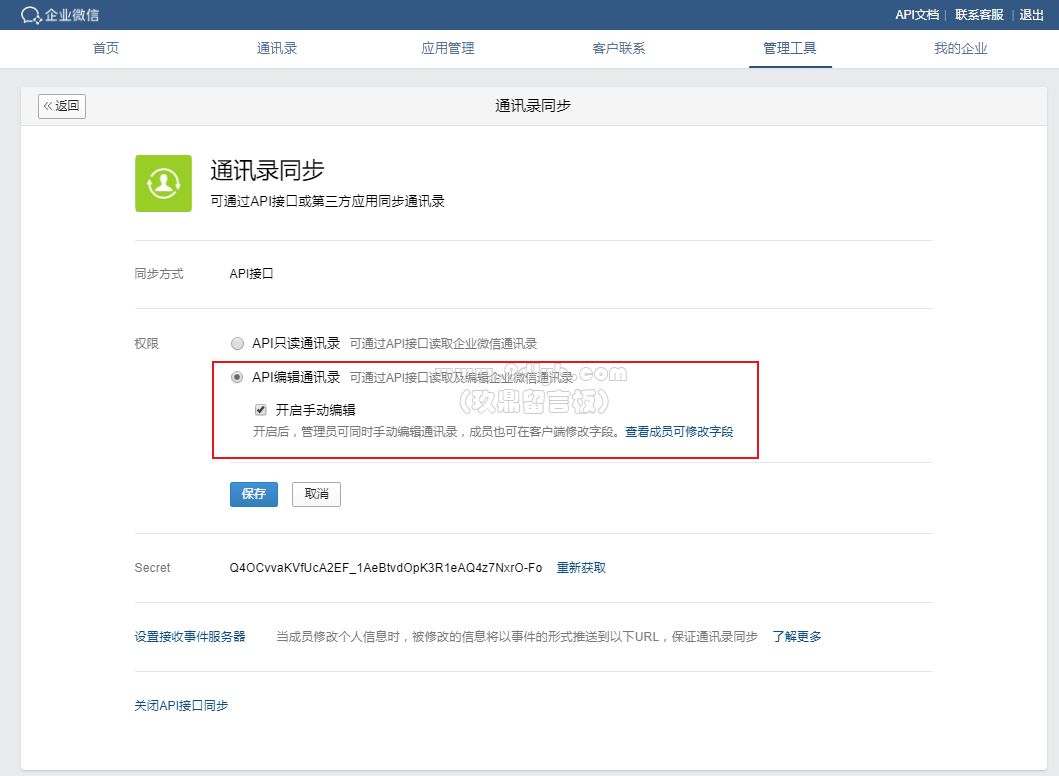Open the 设置接收事件服务器 link
1059x776 pixels.
coord(190,637)
